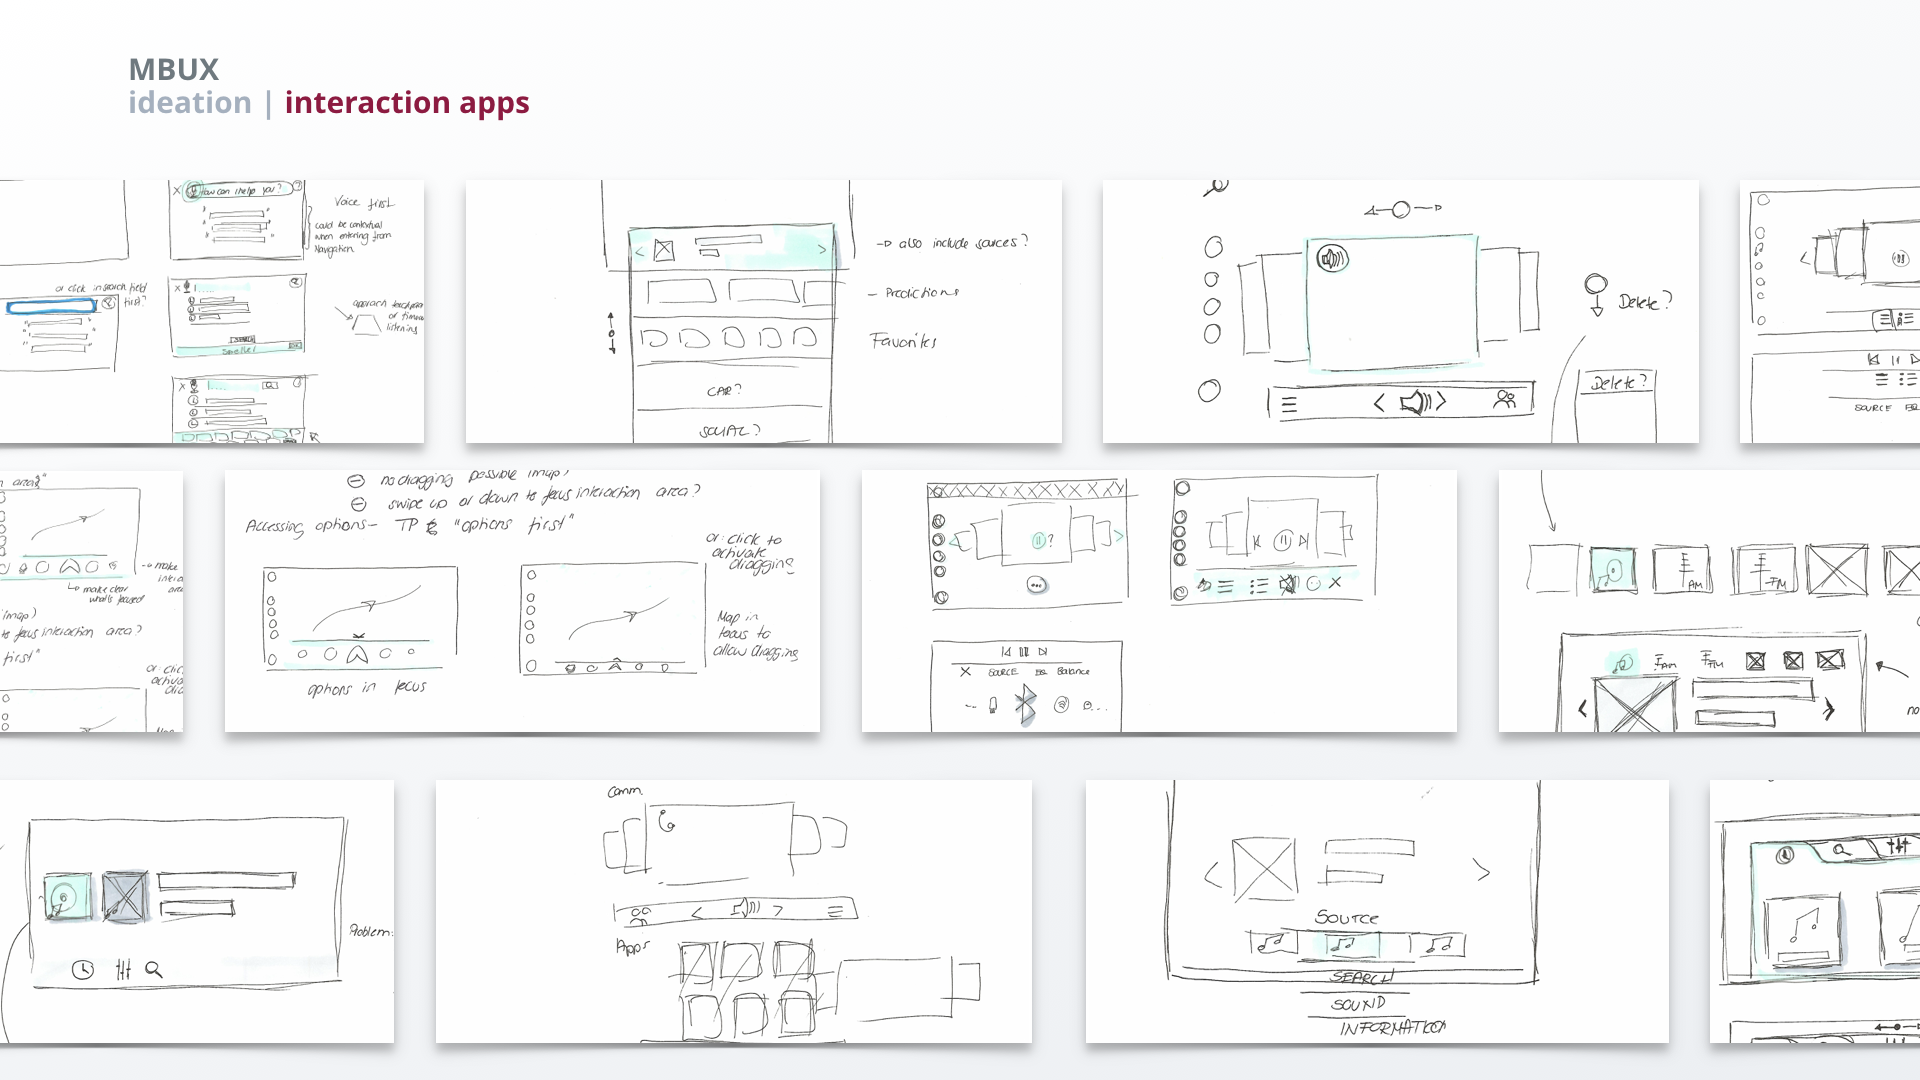Click the highlighted blue search input field

click(x=52, y=306)
